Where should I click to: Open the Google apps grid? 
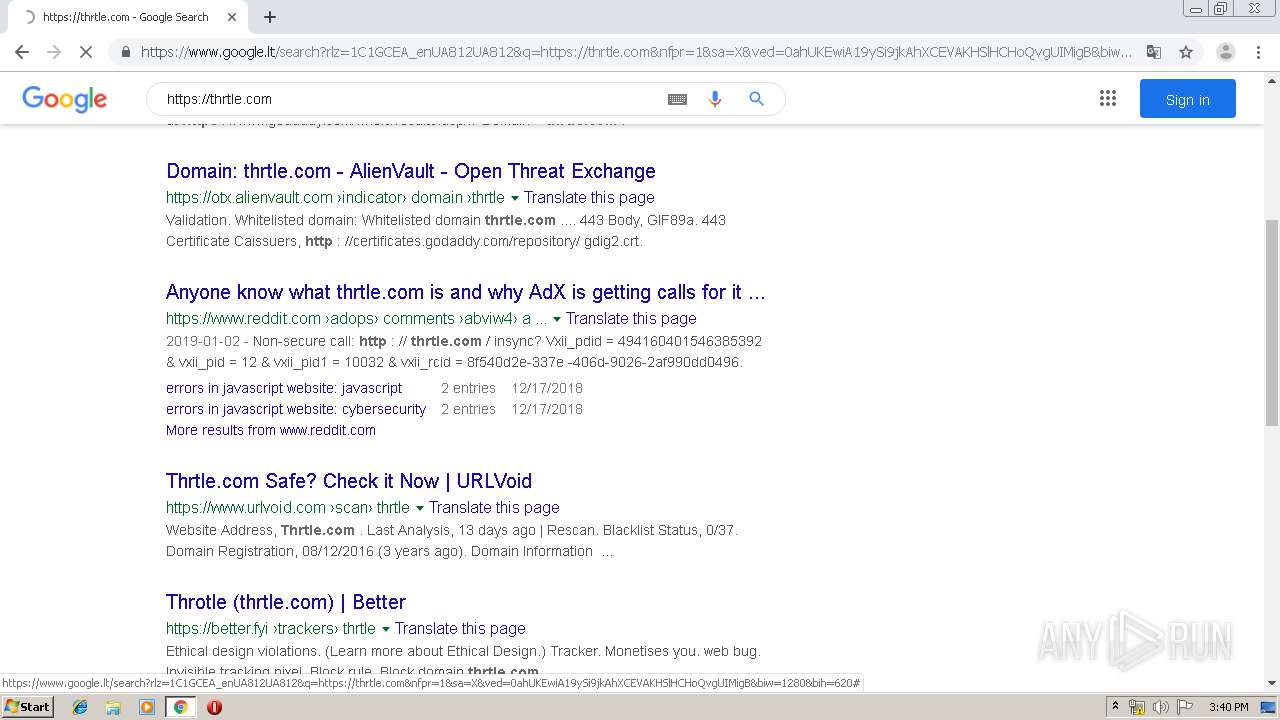coord(1108,98)
